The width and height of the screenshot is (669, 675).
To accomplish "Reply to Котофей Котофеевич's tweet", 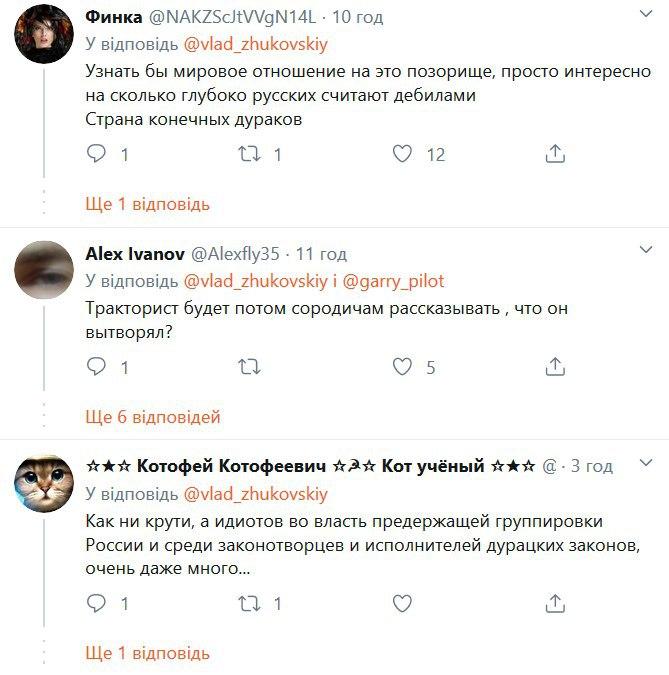I will (x=97, y=603).
